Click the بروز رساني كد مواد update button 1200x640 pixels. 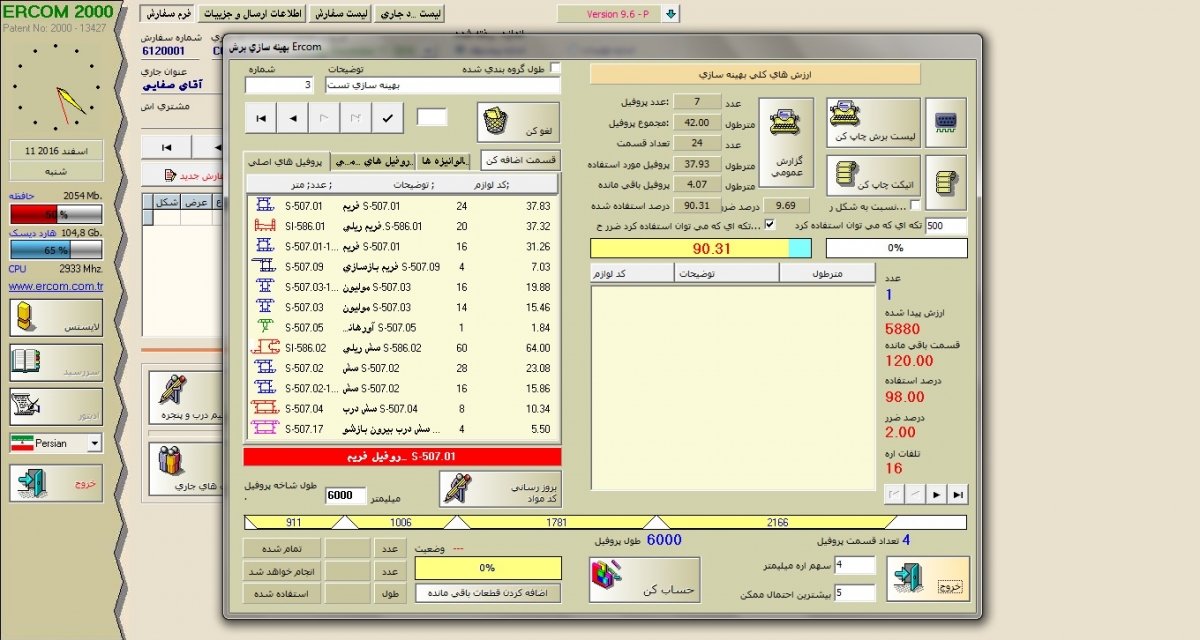(x=500, y=489)
